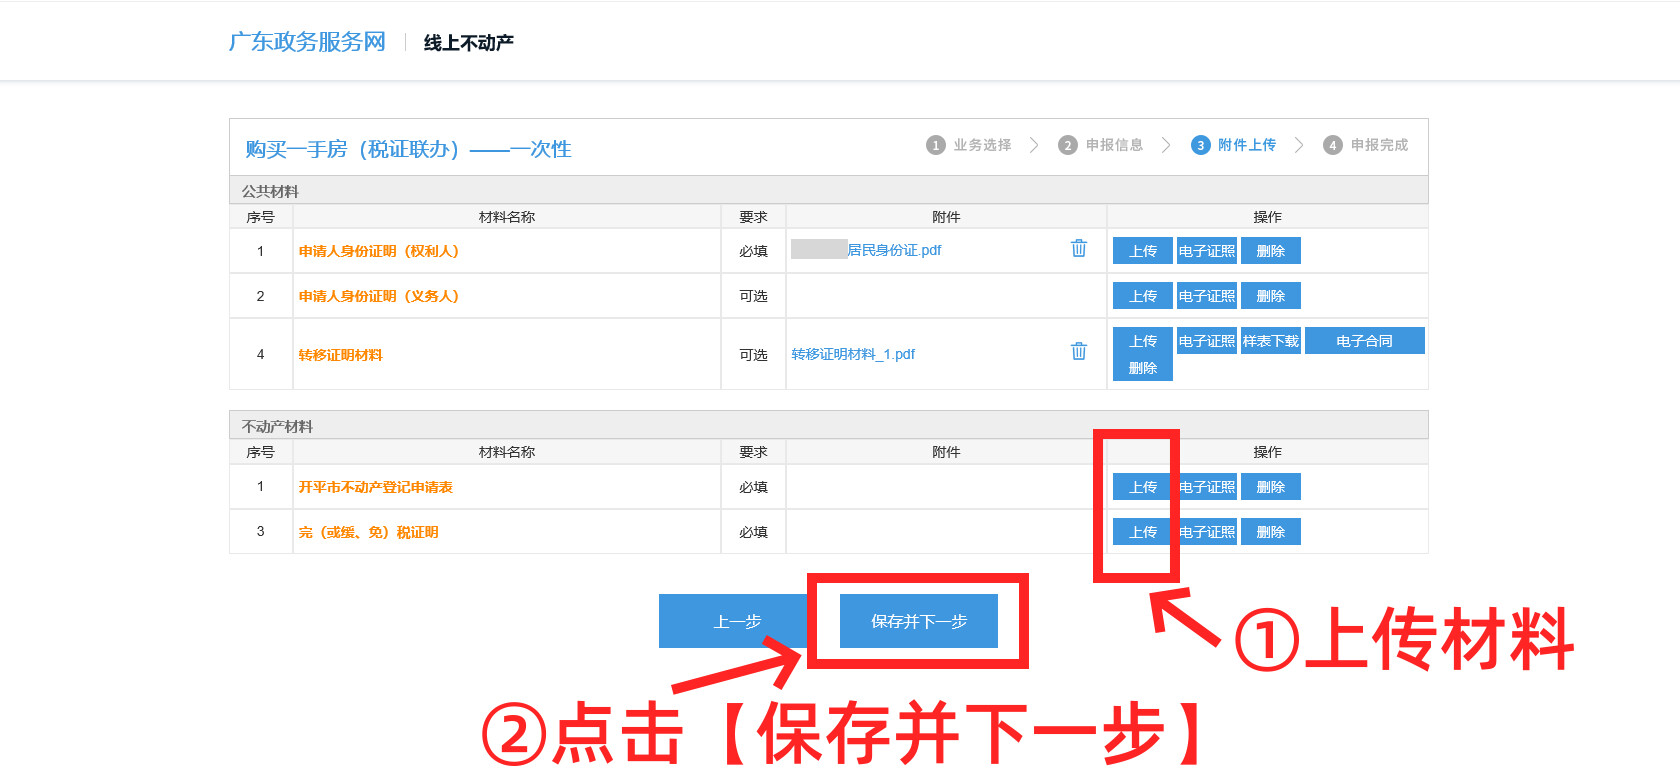Viewport: 1680px width, 780px height.
Task: Click 电子合同 for 转移证明材料
Action: coord(1364,341)
